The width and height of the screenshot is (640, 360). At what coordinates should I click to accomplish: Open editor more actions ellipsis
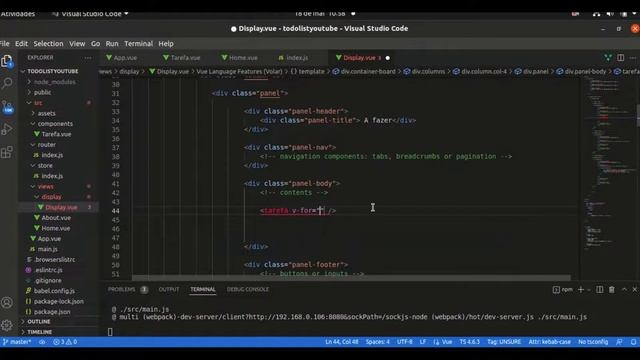(633, 58)
